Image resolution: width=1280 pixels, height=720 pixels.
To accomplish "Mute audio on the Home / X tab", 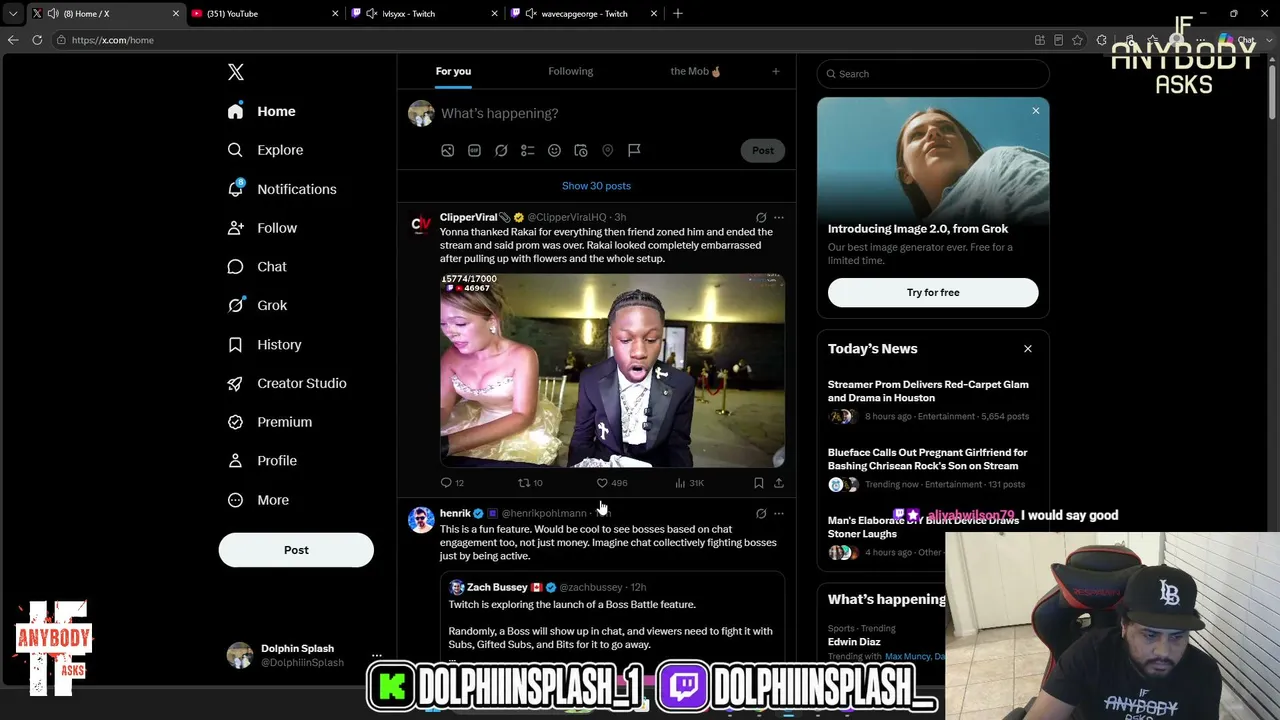I will tap(52, 14).
